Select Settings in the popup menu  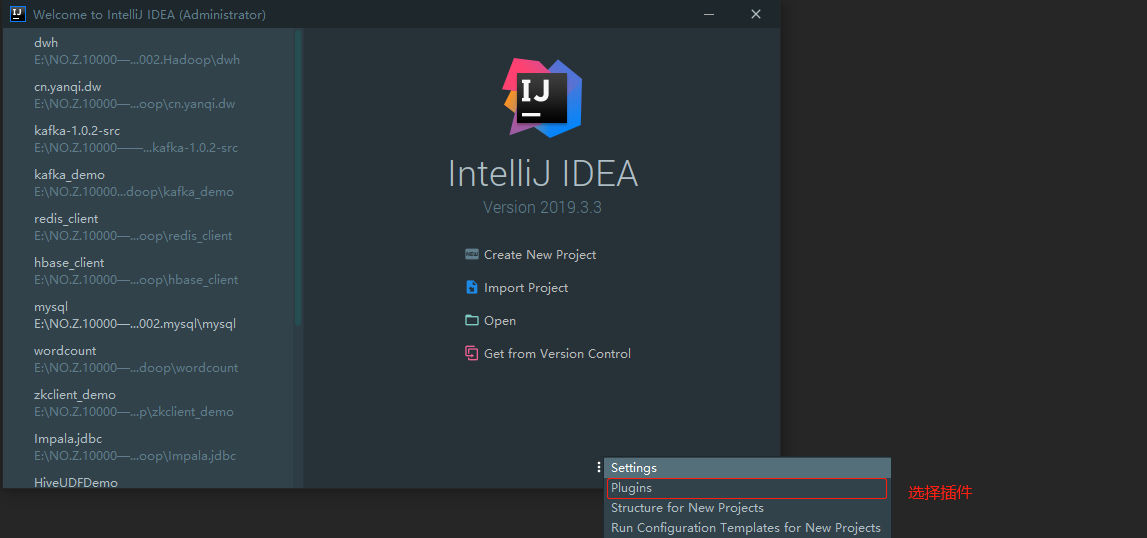tap(747, 468)
